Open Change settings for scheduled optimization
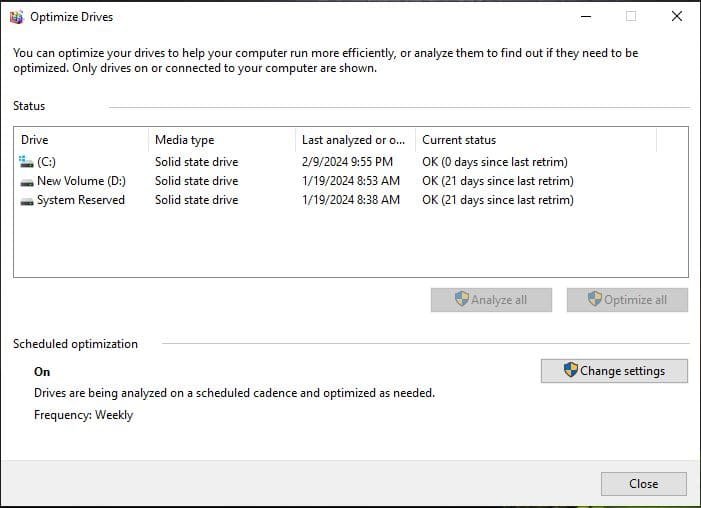Image resolution: width=701 pixels, height=508 pixels. 614,371
